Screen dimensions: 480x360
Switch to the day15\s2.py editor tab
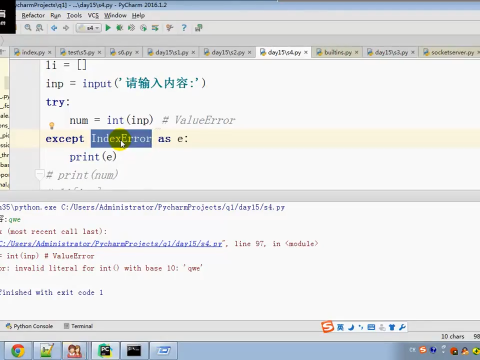(x=228, y=52)
